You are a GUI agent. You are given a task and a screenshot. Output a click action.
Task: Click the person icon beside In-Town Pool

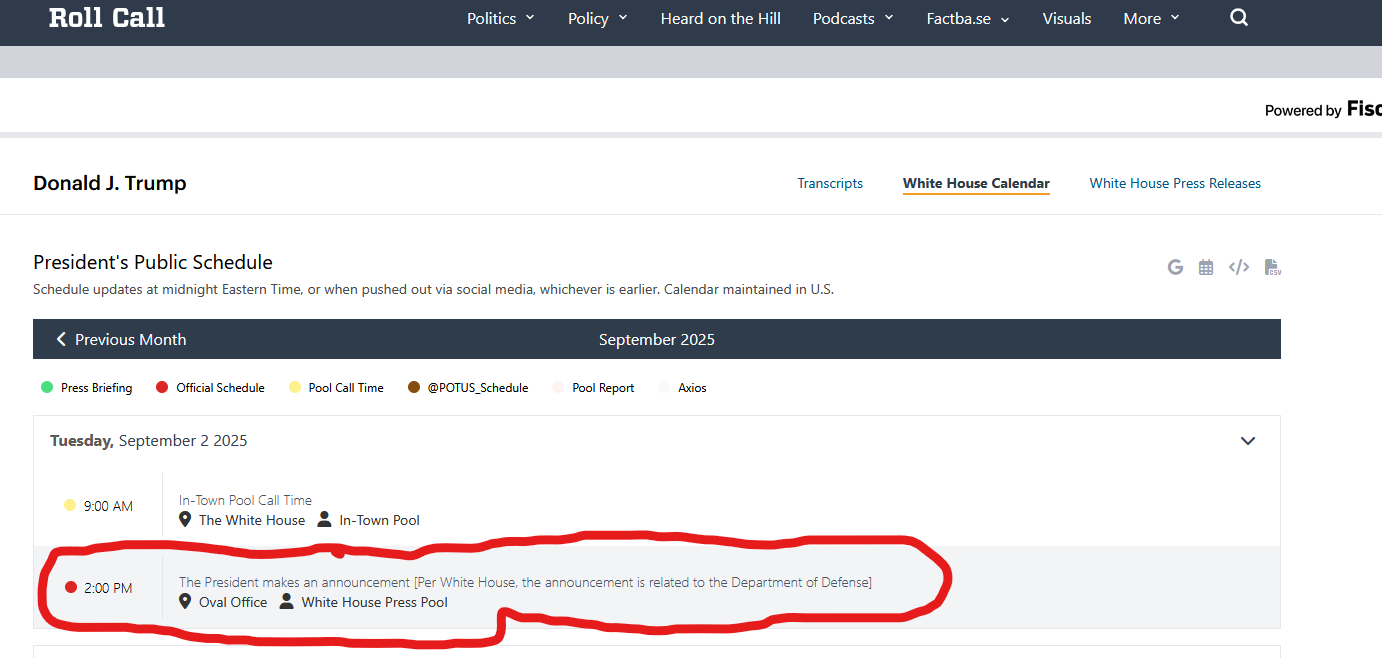324,520
